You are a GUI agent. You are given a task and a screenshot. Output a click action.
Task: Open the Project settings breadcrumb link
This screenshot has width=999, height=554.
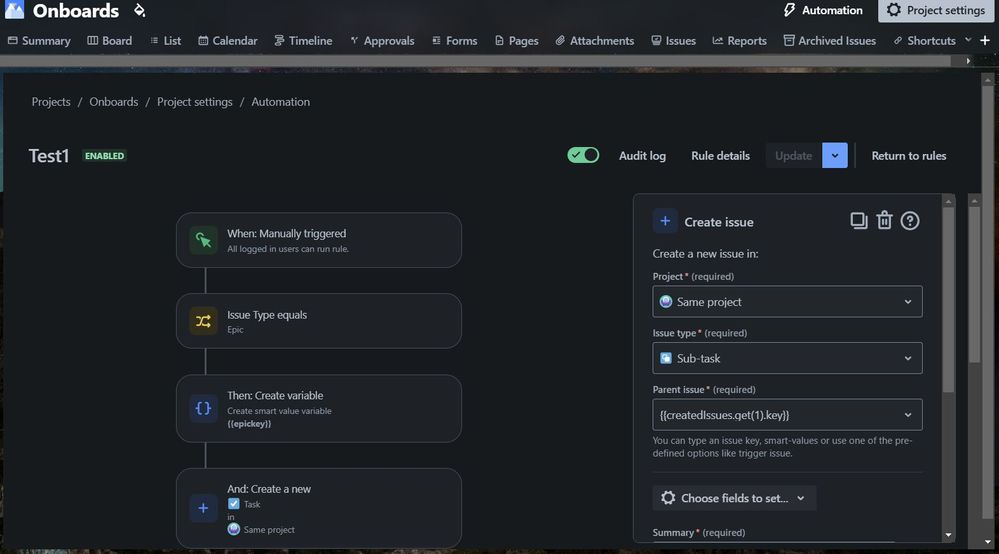pyautogui.click(x=194, y=102)
